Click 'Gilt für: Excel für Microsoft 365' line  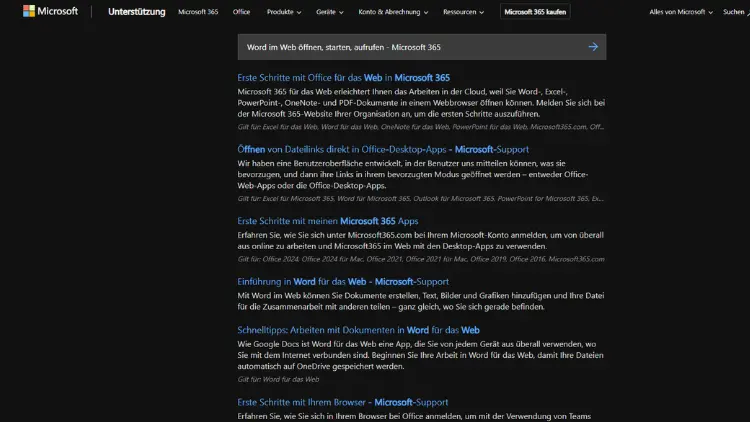421,199
